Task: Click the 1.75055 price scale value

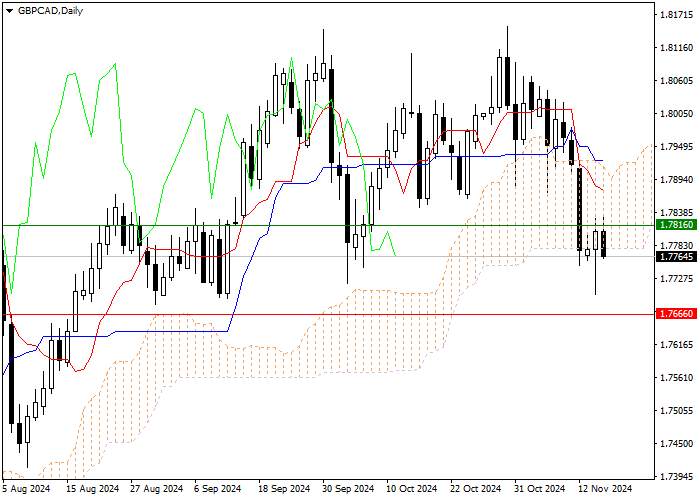Action: (676, 411)
